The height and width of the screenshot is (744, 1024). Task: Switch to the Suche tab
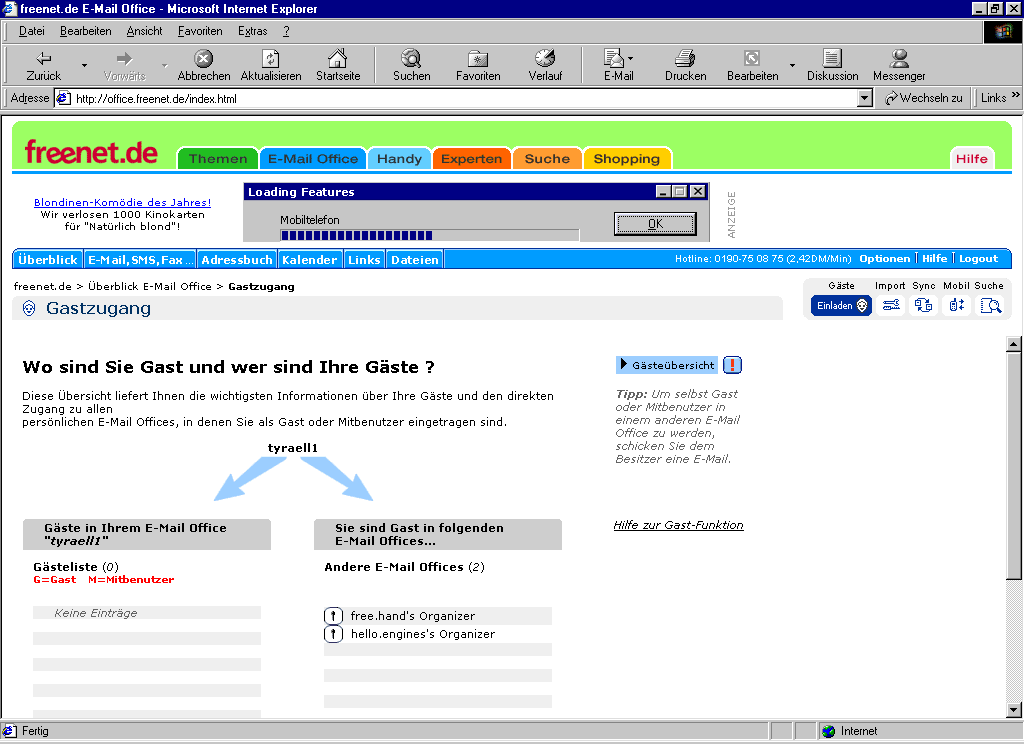coord(547,159)
